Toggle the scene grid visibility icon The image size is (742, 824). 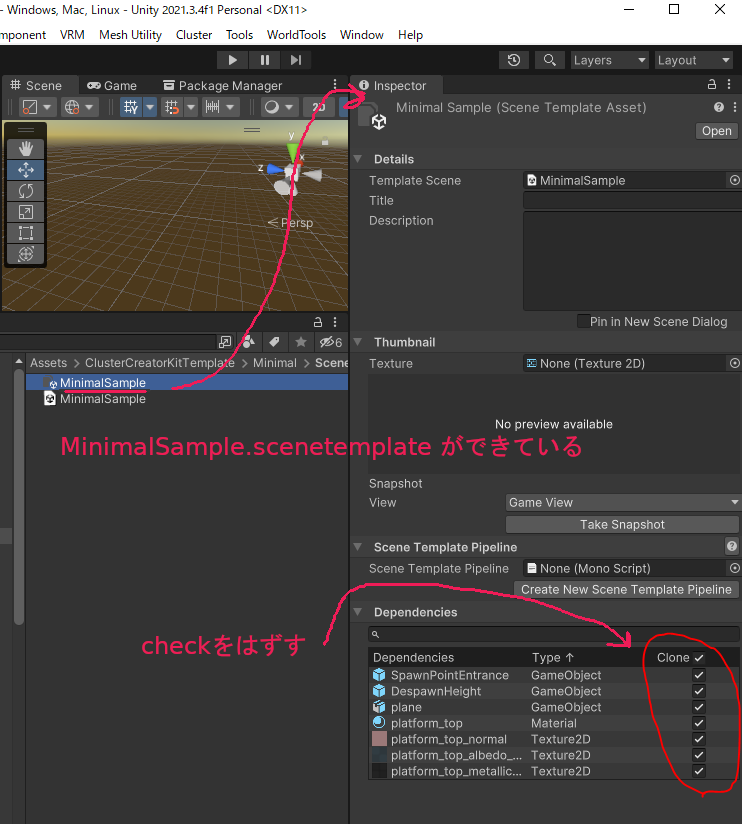[131, 107]
